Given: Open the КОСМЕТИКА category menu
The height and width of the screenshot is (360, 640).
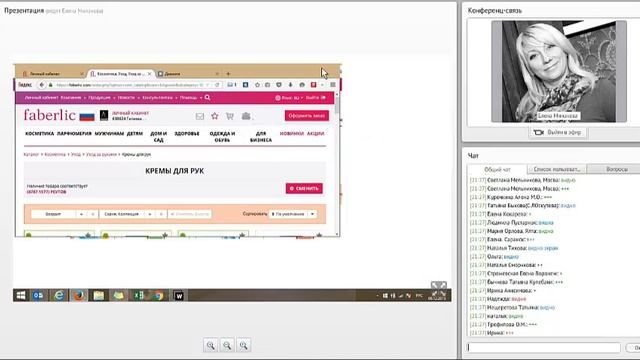Looking at the screenshot, I should [x=40, y=133].
